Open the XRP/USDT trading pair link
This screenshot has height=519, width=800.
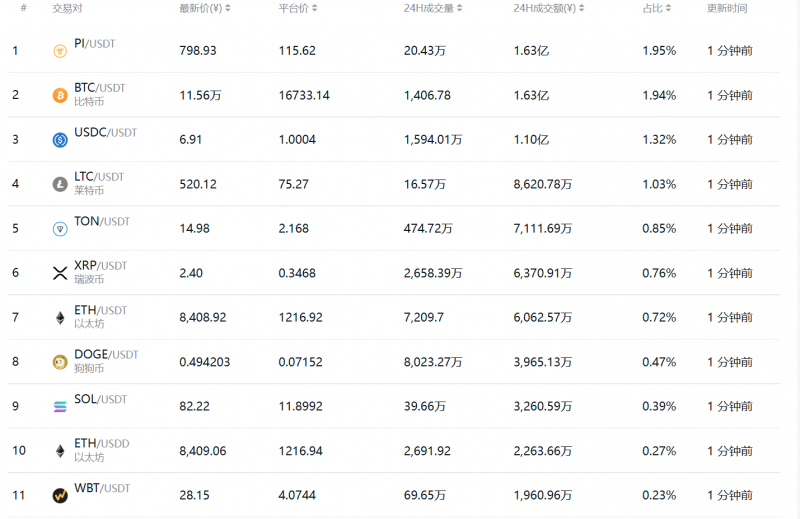tap(100, 266)
